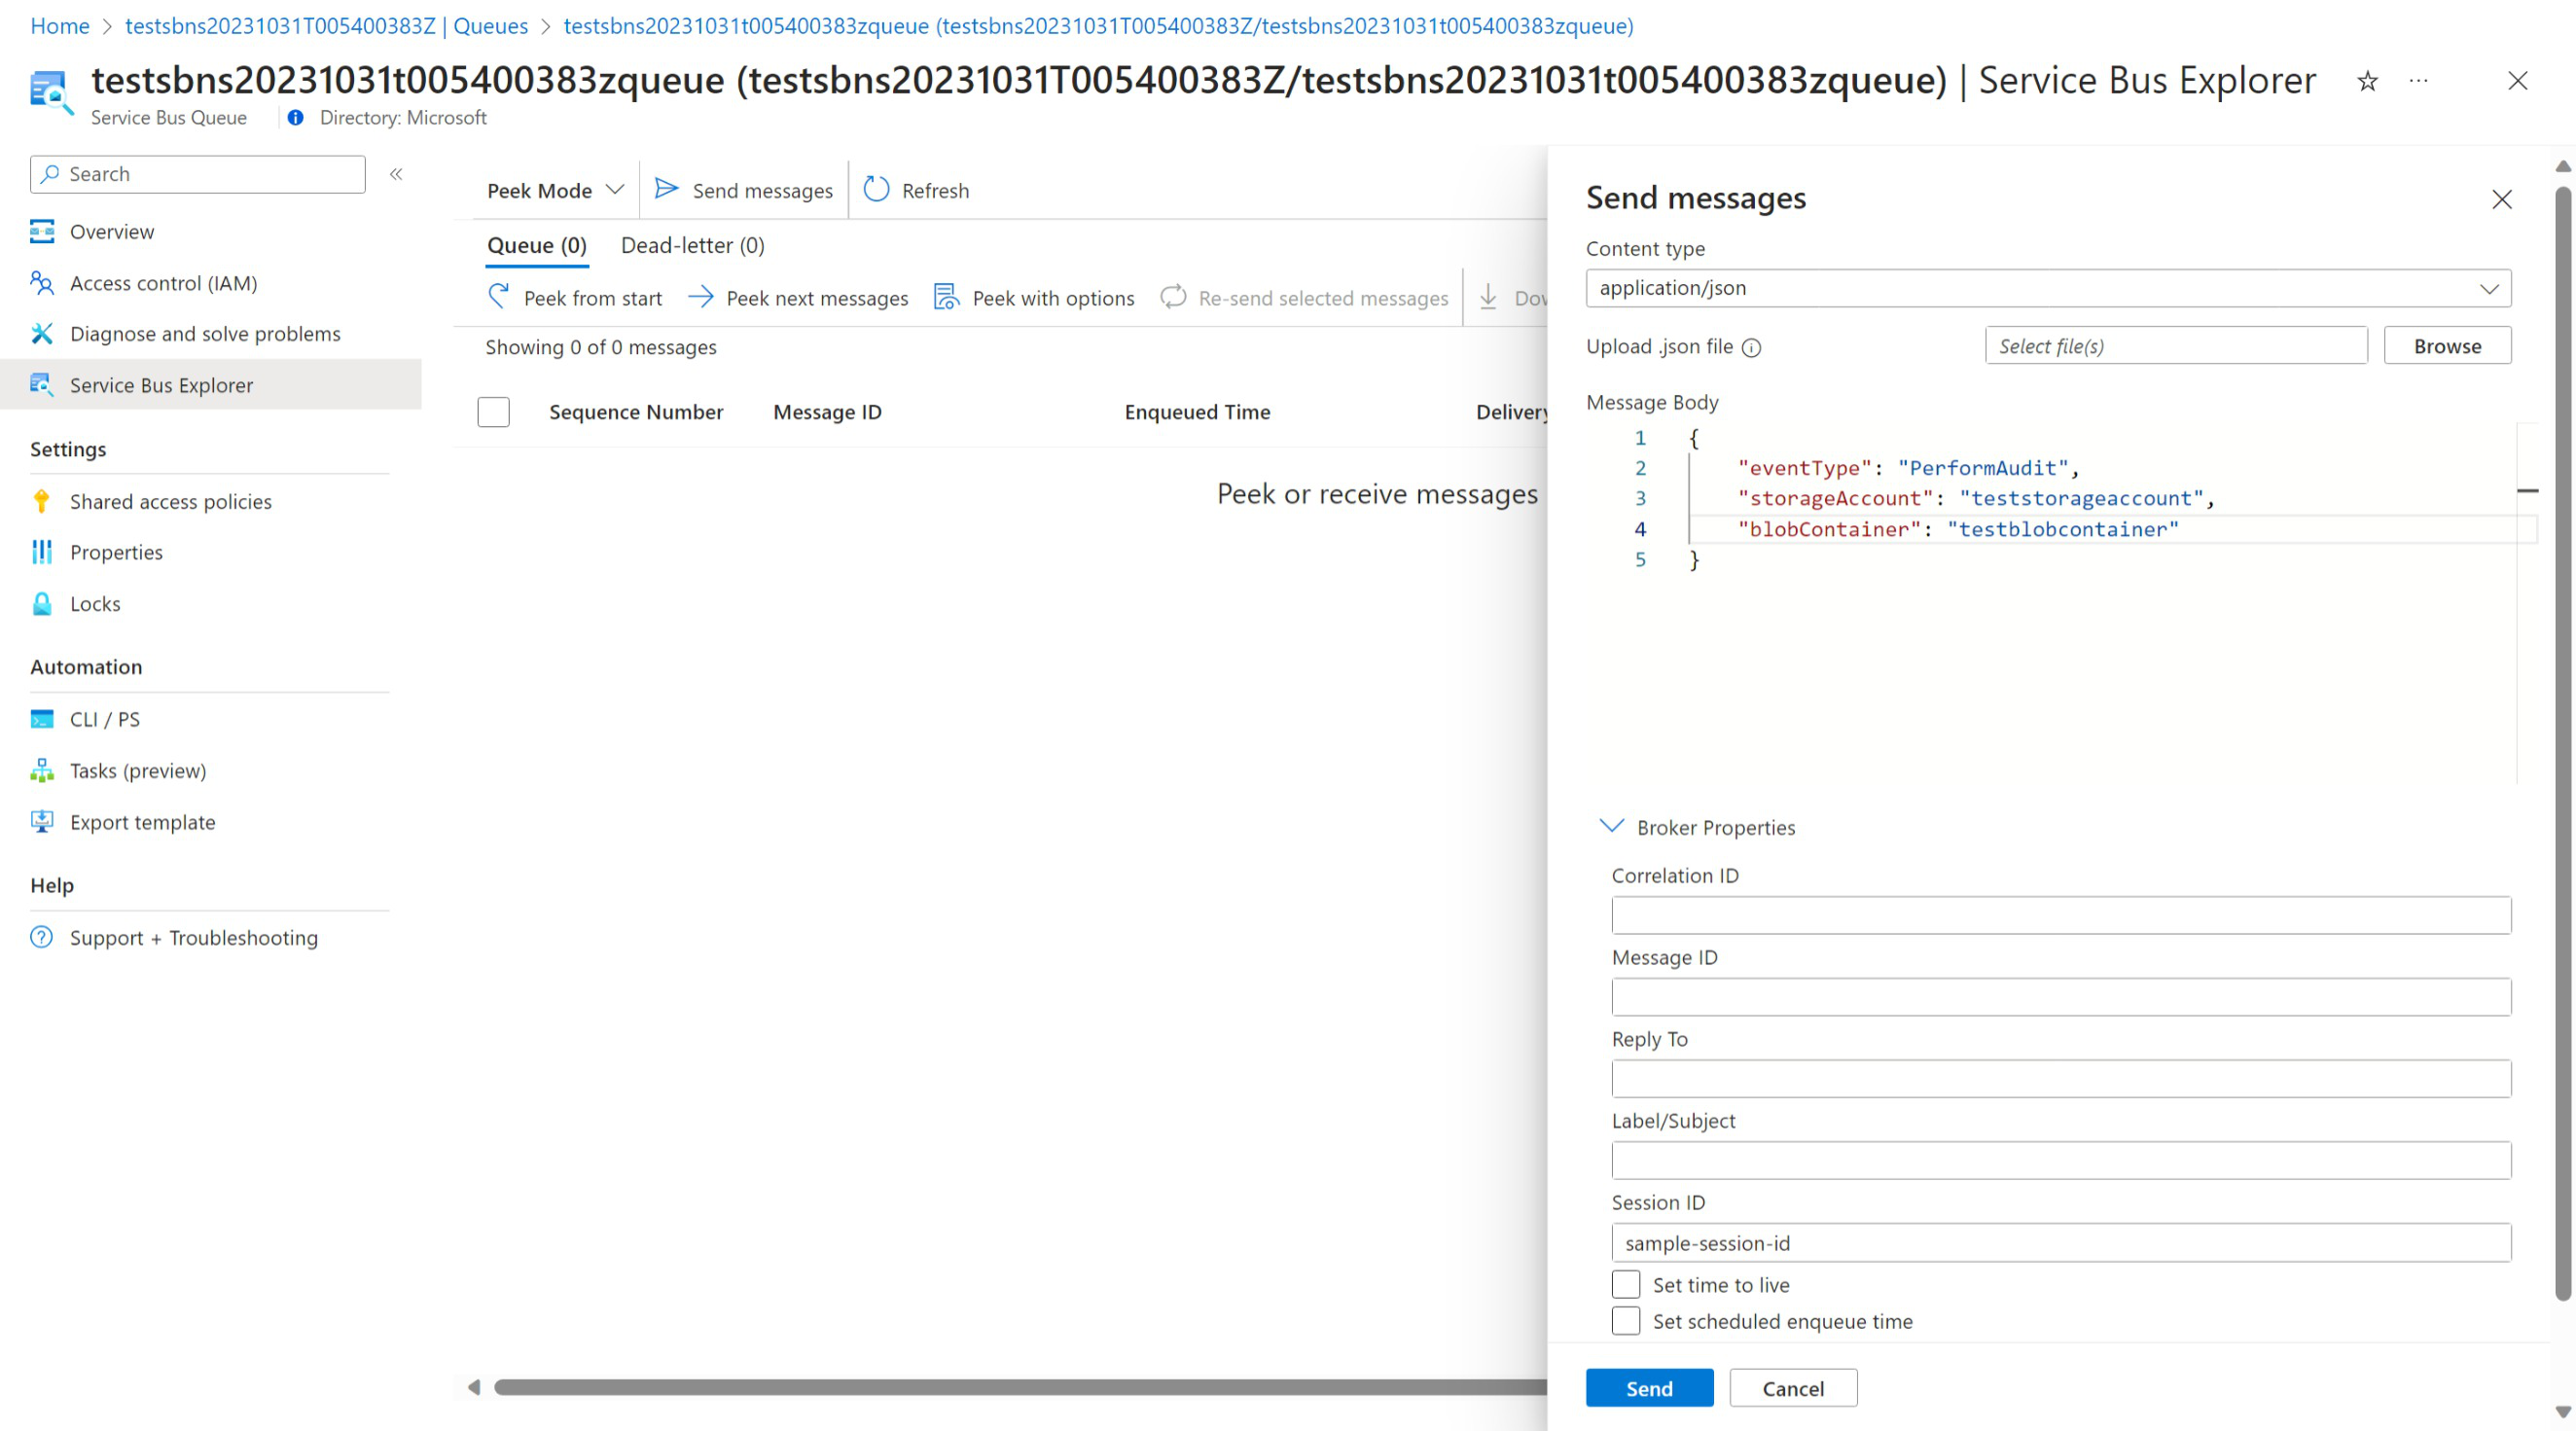Expand the Broker Properties section
Image resolution: width=2576 pixels, height=1431 pixels.
(x=1692, y=827)
